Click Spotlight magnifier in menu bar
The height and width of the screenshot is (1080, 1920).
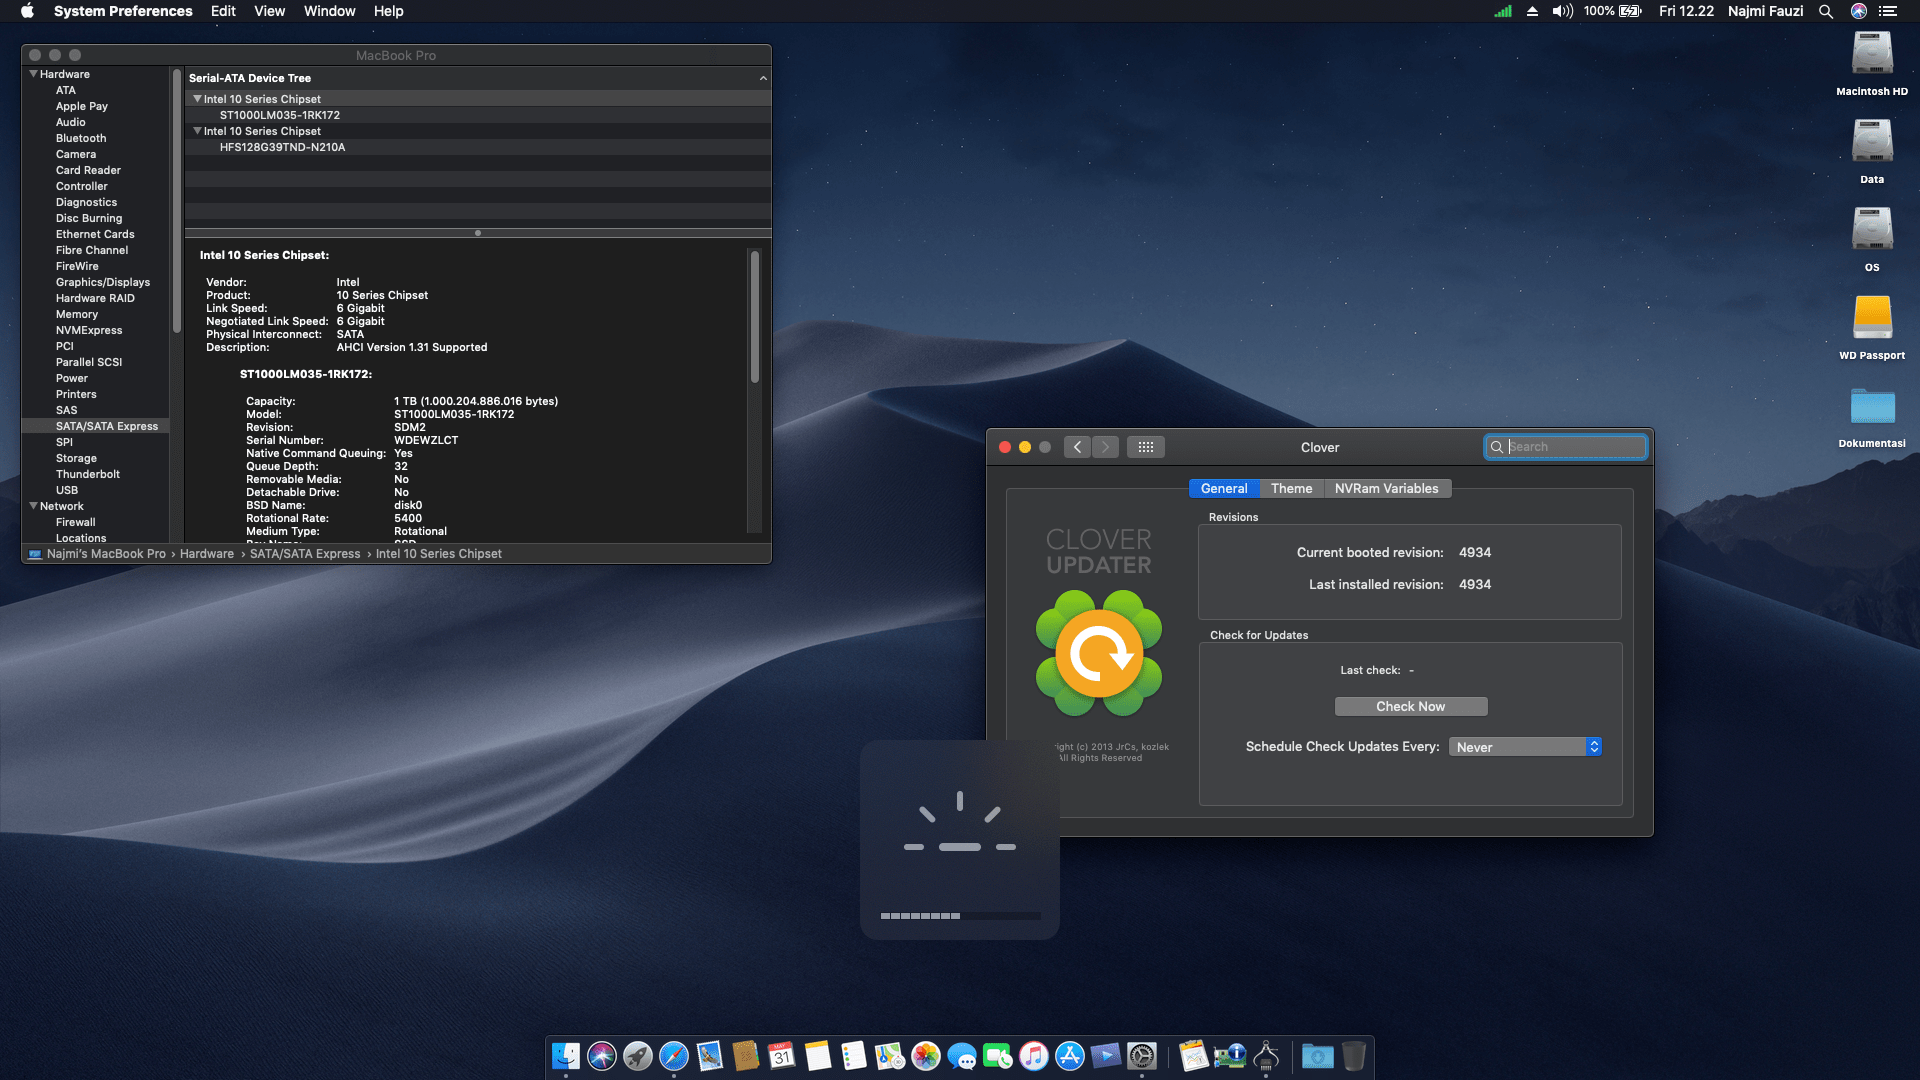[1826, 11]
